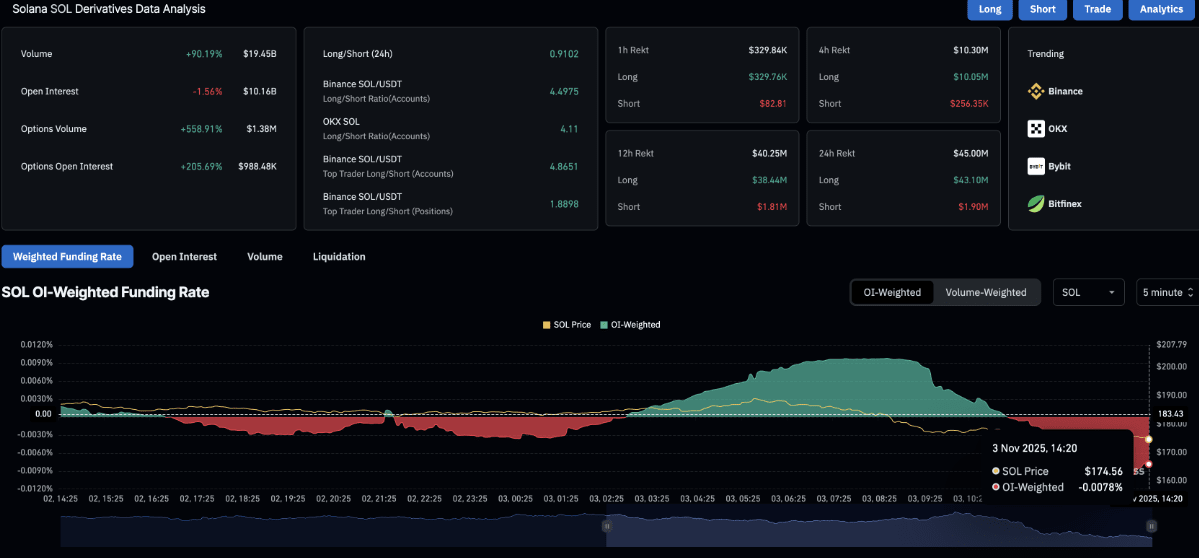The image size is (1199, 558).
Task: Select the OI-Weighted toggle option
Action: tap(892, 292)
